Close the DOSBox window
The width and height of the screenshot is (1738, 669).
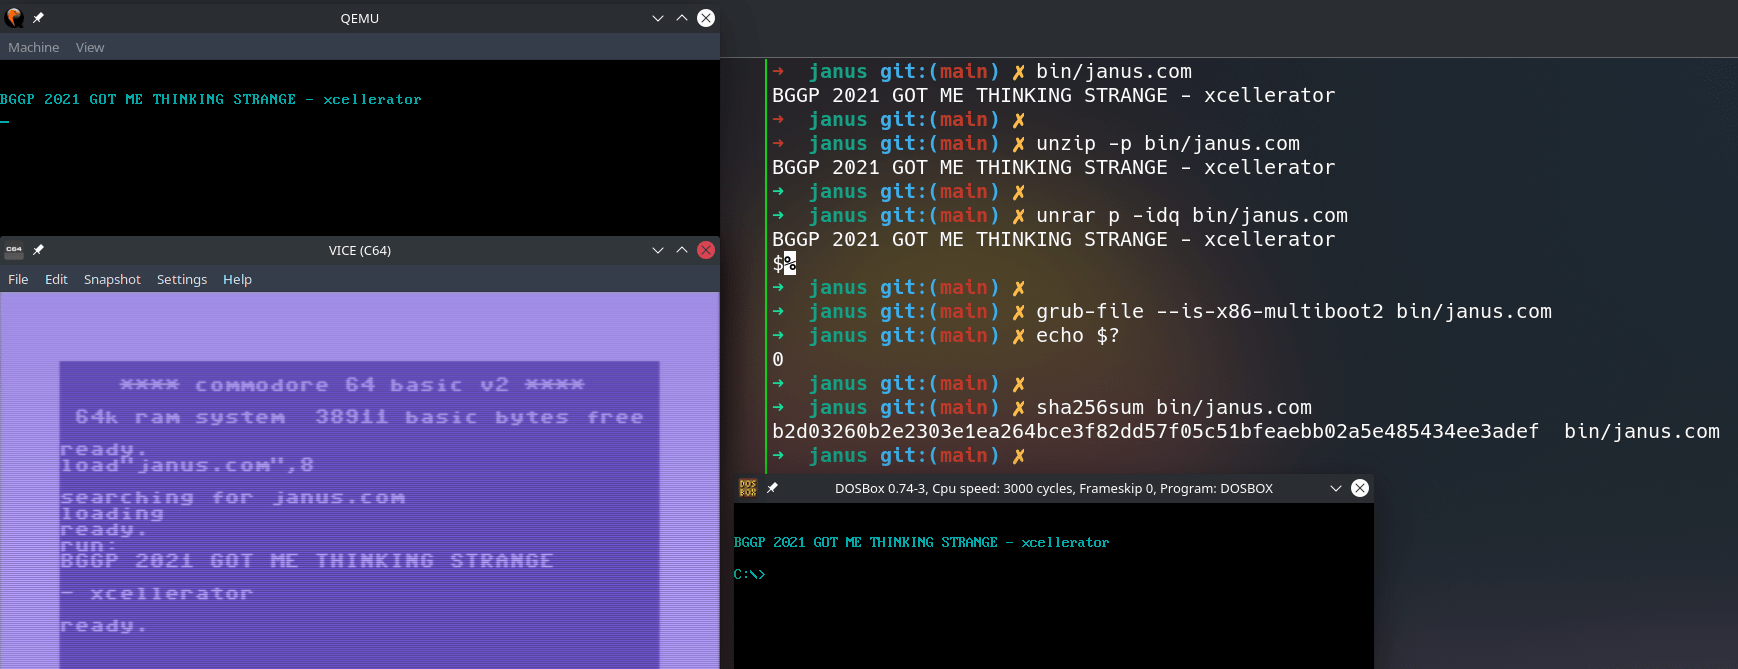click(x=1360, y=488)
